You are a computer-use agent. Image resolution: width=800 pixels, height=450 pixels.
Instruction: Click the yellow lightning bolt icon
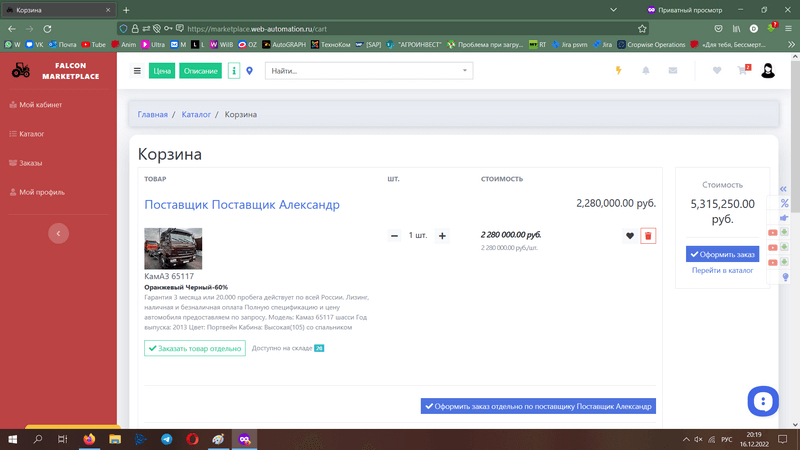point(618,70)
